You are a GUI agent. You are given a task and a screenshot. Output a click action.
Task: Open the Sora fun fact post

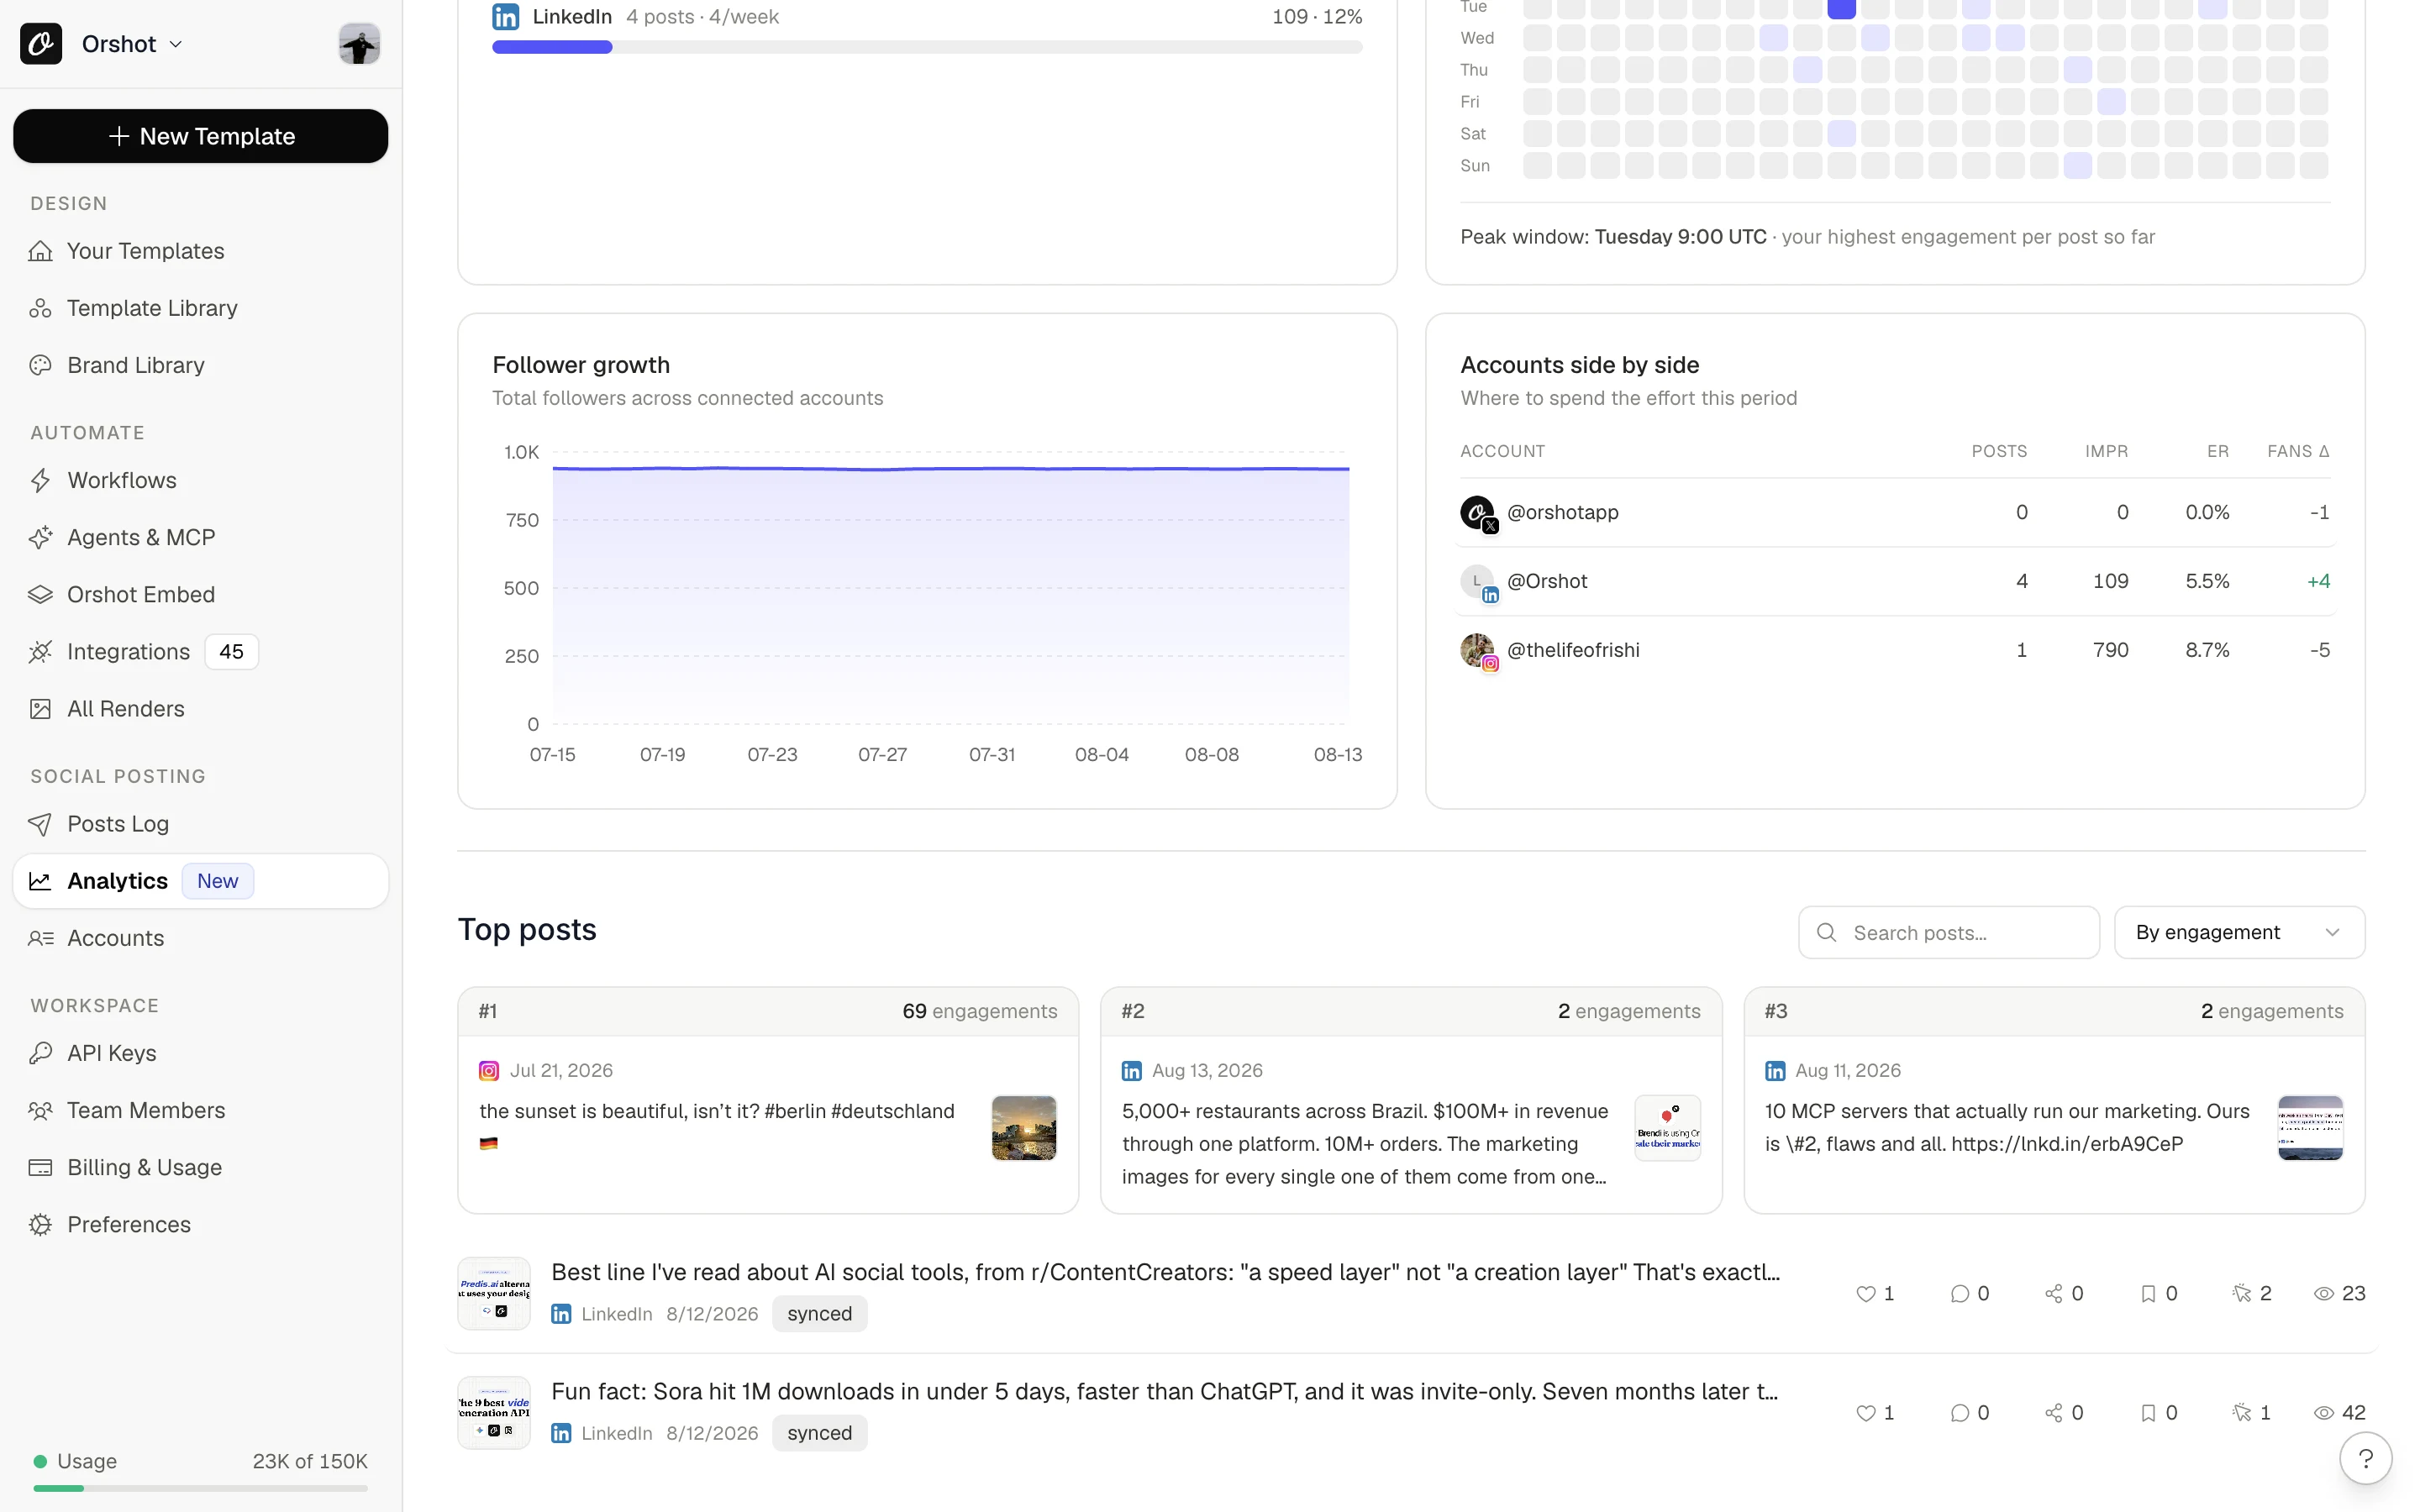pyautogui.click(x=1164, y=1391)
